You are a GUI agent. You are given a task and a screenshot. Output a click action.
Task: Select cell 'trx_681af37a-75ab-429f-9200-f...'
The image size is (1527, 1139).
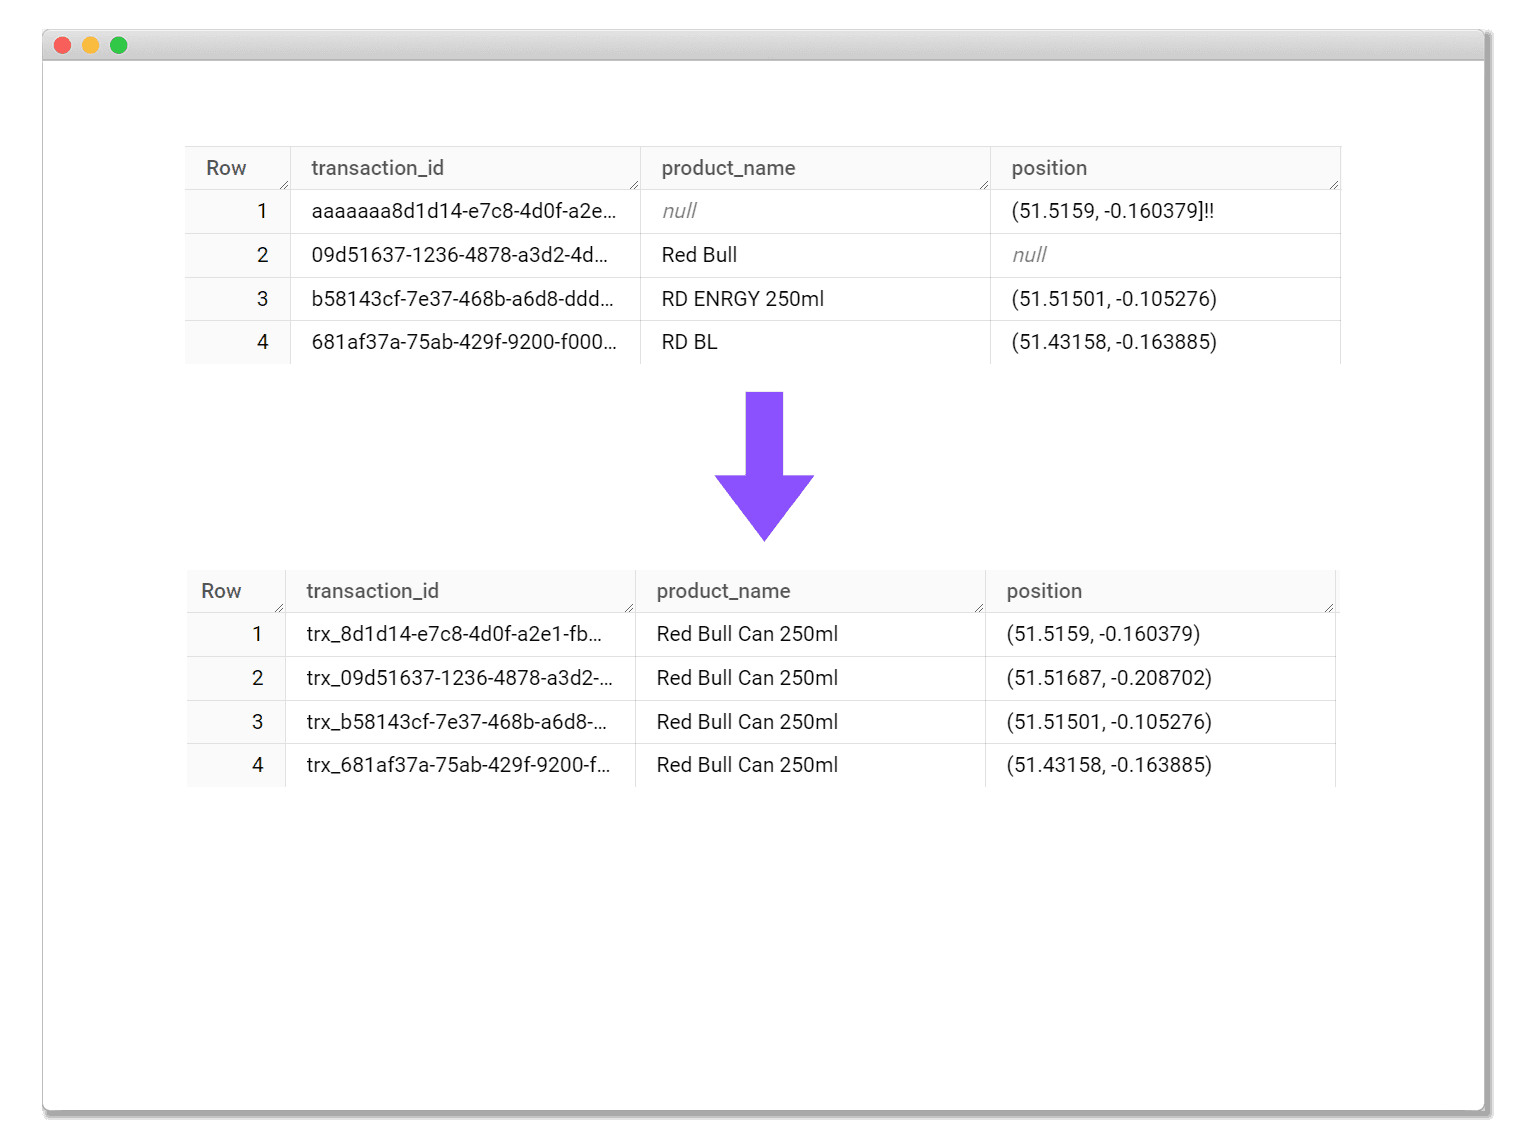pos(460,765)
